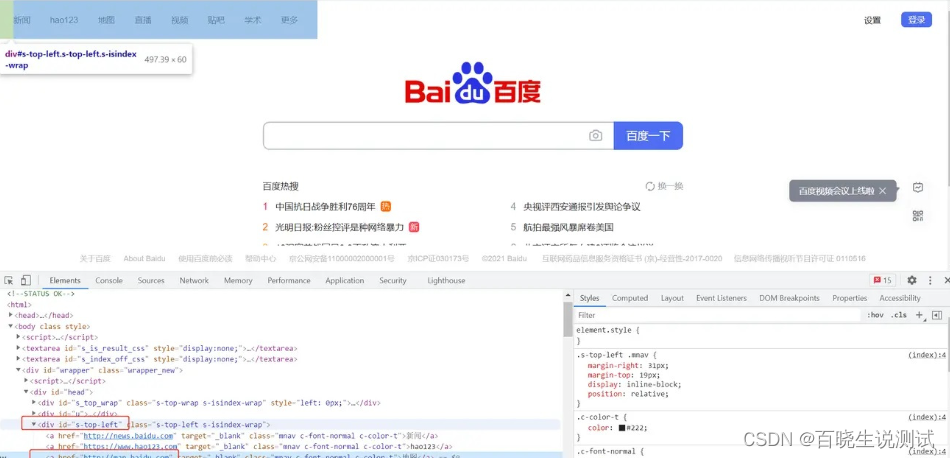Click the Baidu logo

[x=473, y=83]
